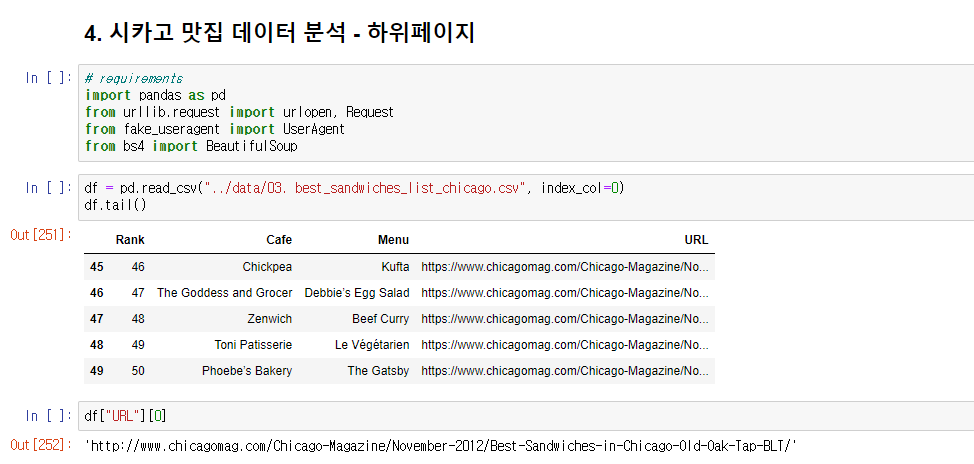The height and width of the screenshot is (464, 974).
Task: Click the URL cell in the Phoebe's Bakery row
Action: pos(565,371)
